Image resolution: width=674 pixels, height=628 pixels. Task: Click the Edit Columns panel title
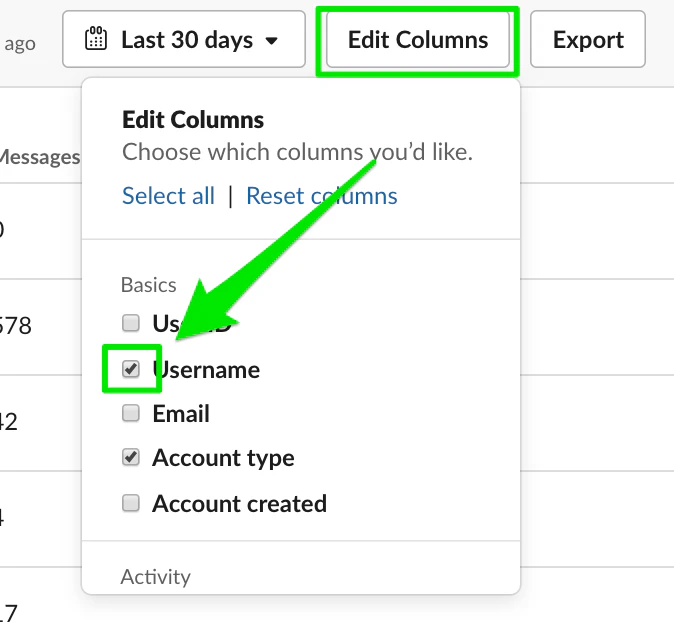pyautogui.click(x=193, y=121)
